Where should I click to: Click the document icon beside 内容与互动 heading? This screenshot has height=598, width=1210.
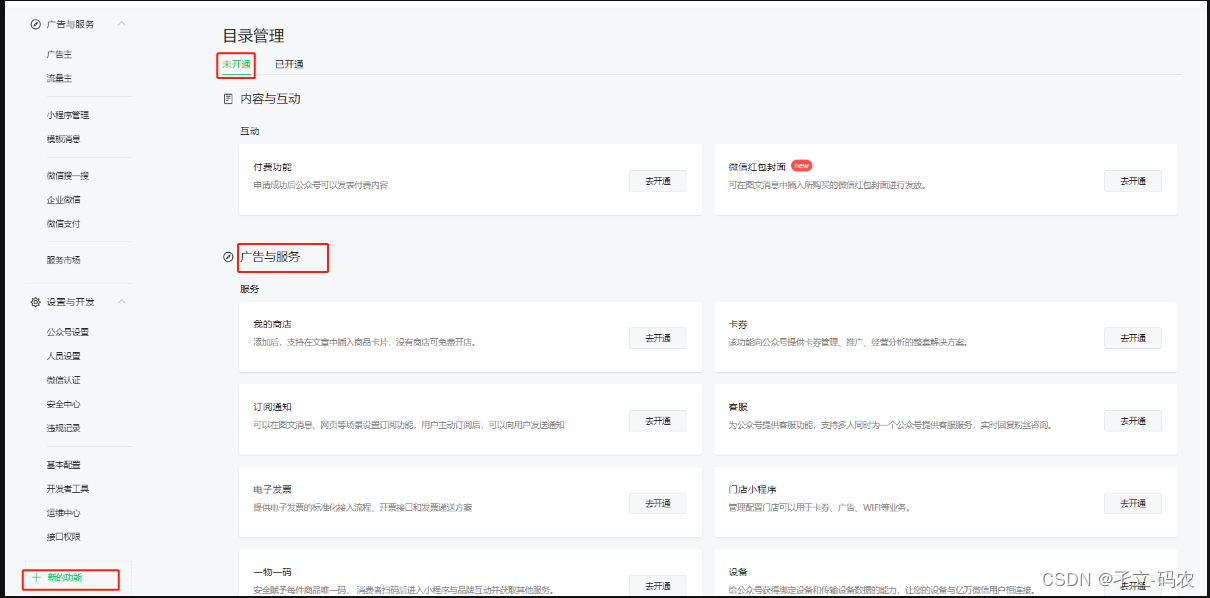[x=228, y=99]
